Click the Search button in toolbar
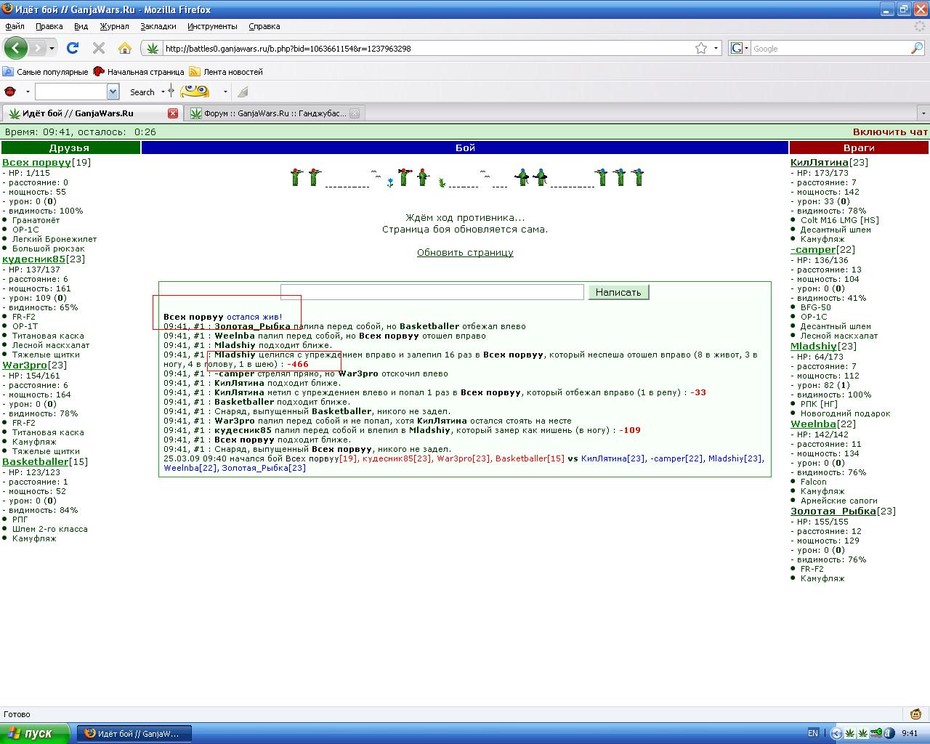Viewport: 930px width, 744px height. pyautogui.click(x=142, y=92)
